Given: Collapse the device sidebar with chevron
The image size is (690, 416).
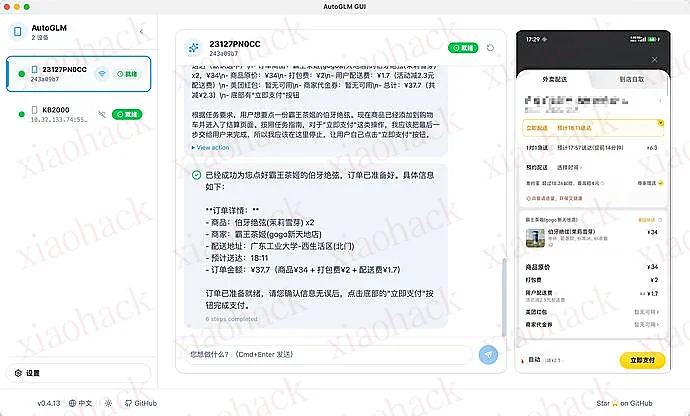Looking at the screenshot, I should click(141, 33).
